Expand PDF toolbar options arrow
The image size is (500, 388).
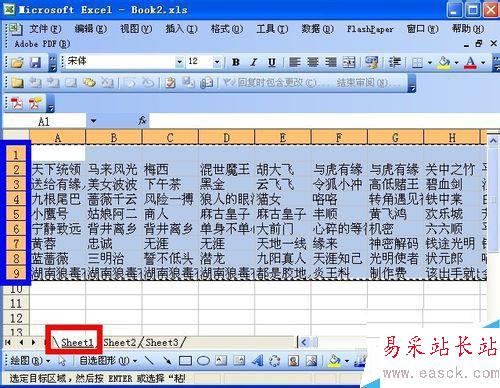click(50, 104)
